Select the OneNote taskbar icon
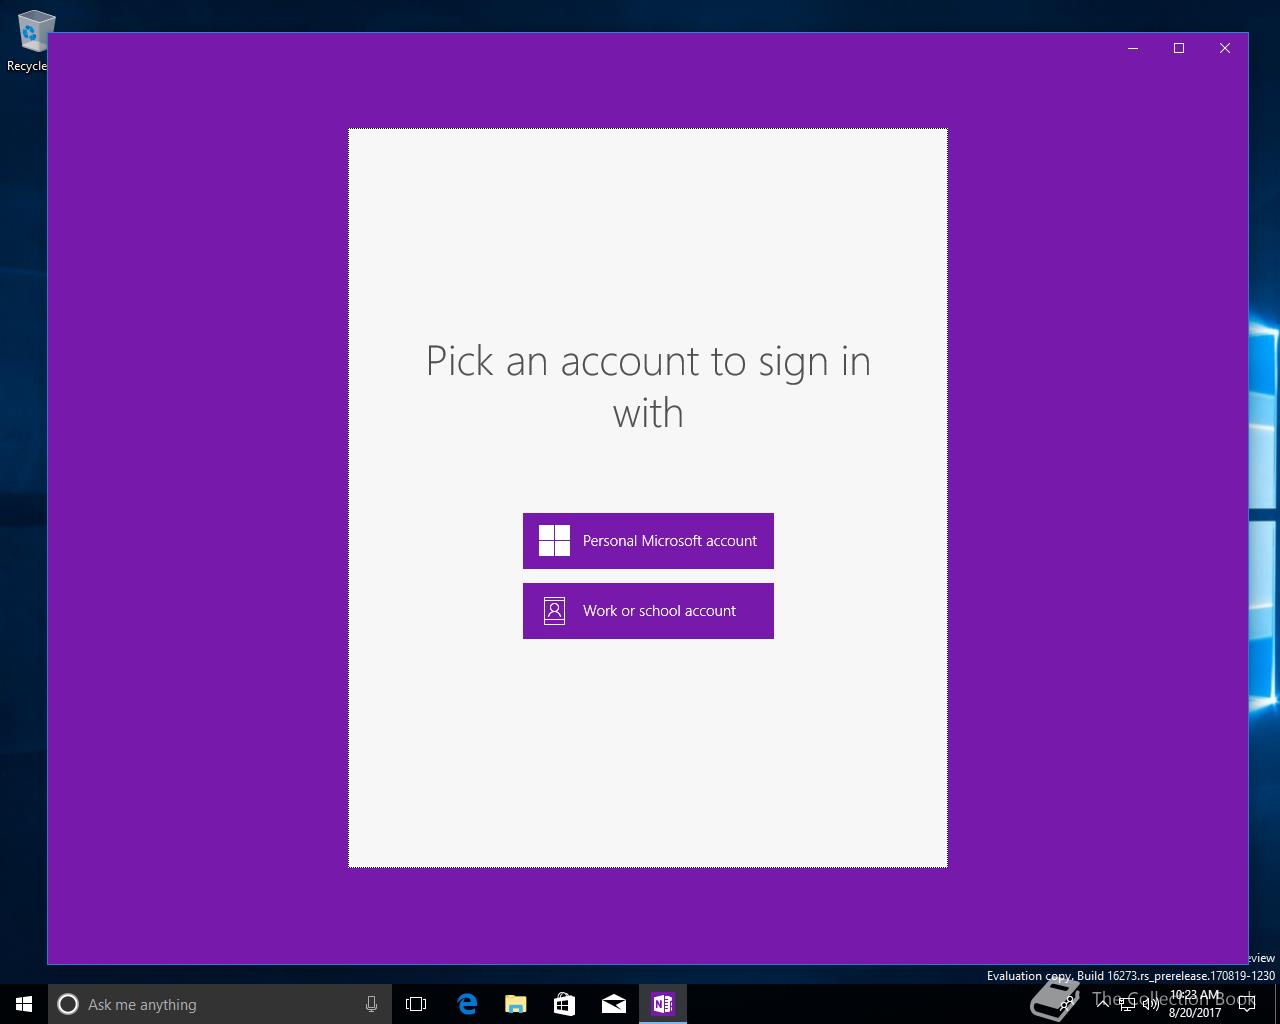This screenshot has width=1280, height=1024. click(x=662, y=1004)
